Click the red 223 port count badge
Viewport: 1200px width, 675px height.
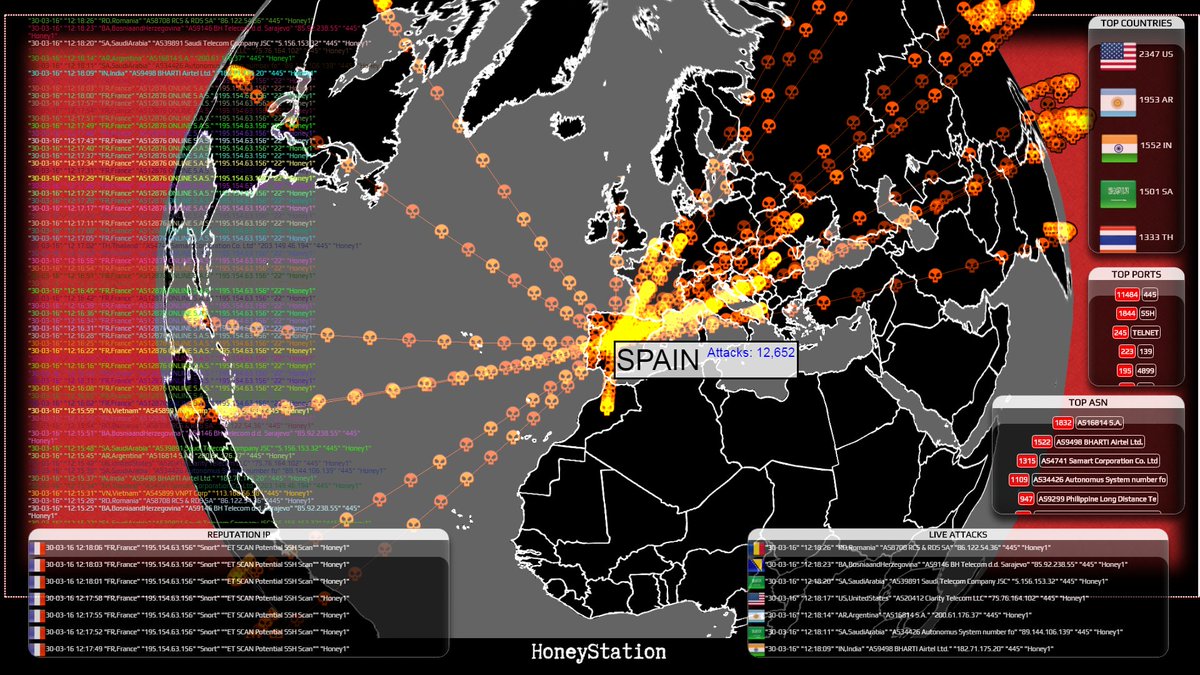1127,351
